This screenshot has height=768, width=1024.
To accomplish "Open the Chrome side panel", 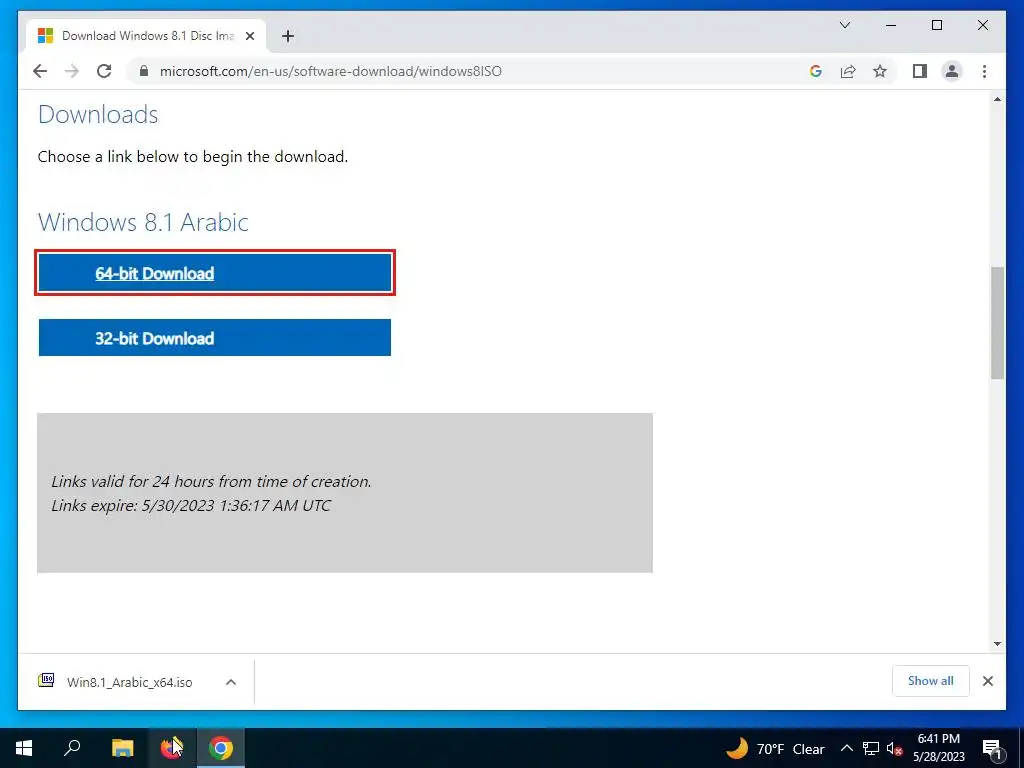I will point(920,71).
